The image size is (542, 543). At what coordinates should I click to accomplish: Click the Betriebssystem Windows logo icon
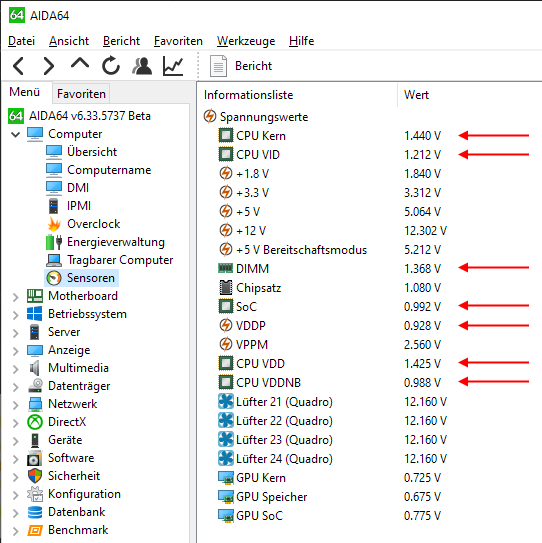(35, 314)
